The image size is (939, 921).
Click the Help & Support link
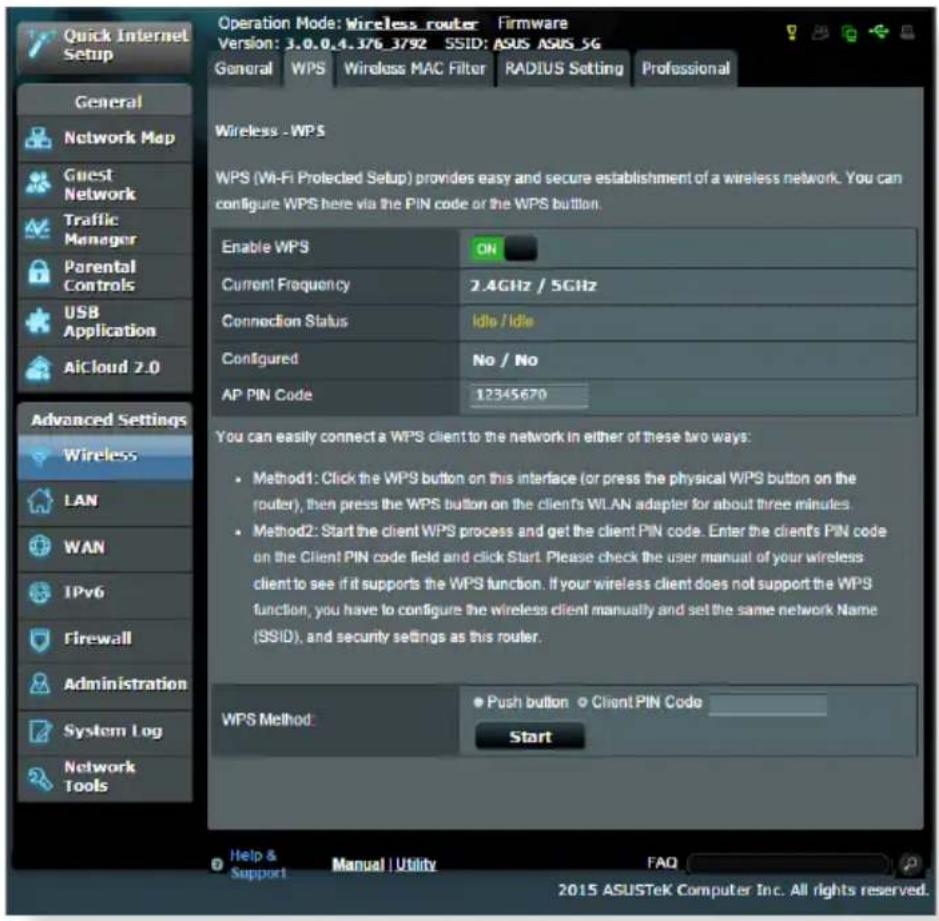tap(256, 864)
